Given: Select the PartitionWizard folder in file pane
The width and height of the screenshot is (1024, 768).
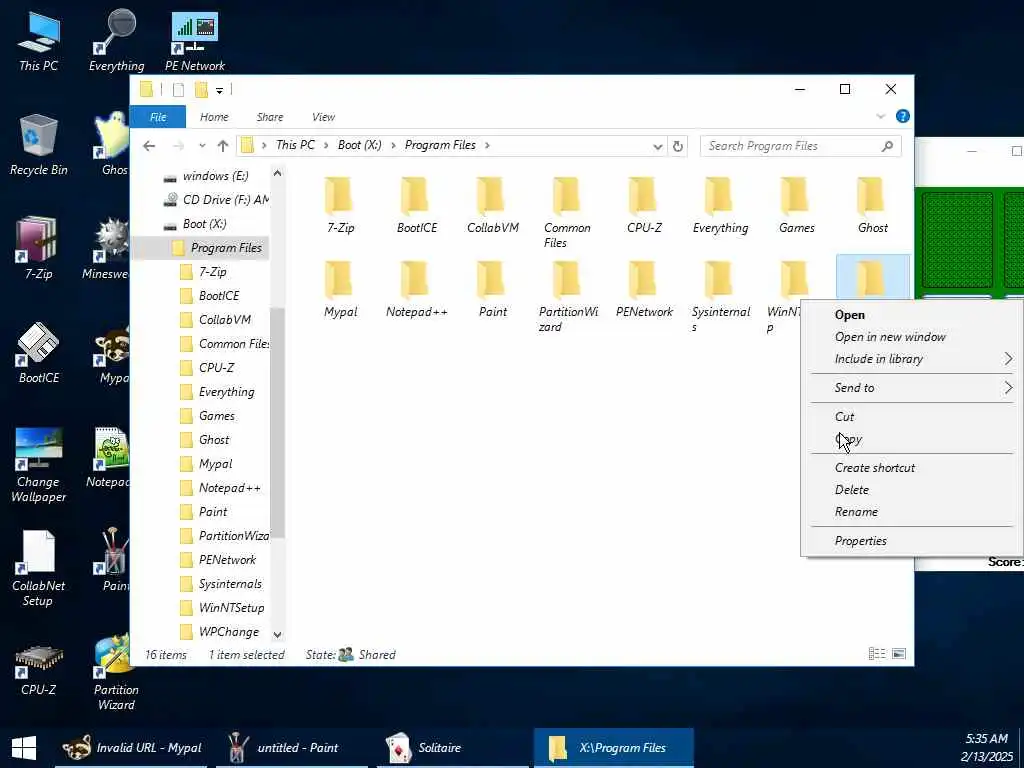Looking at the screenshot, I should (x=568, y=297).
